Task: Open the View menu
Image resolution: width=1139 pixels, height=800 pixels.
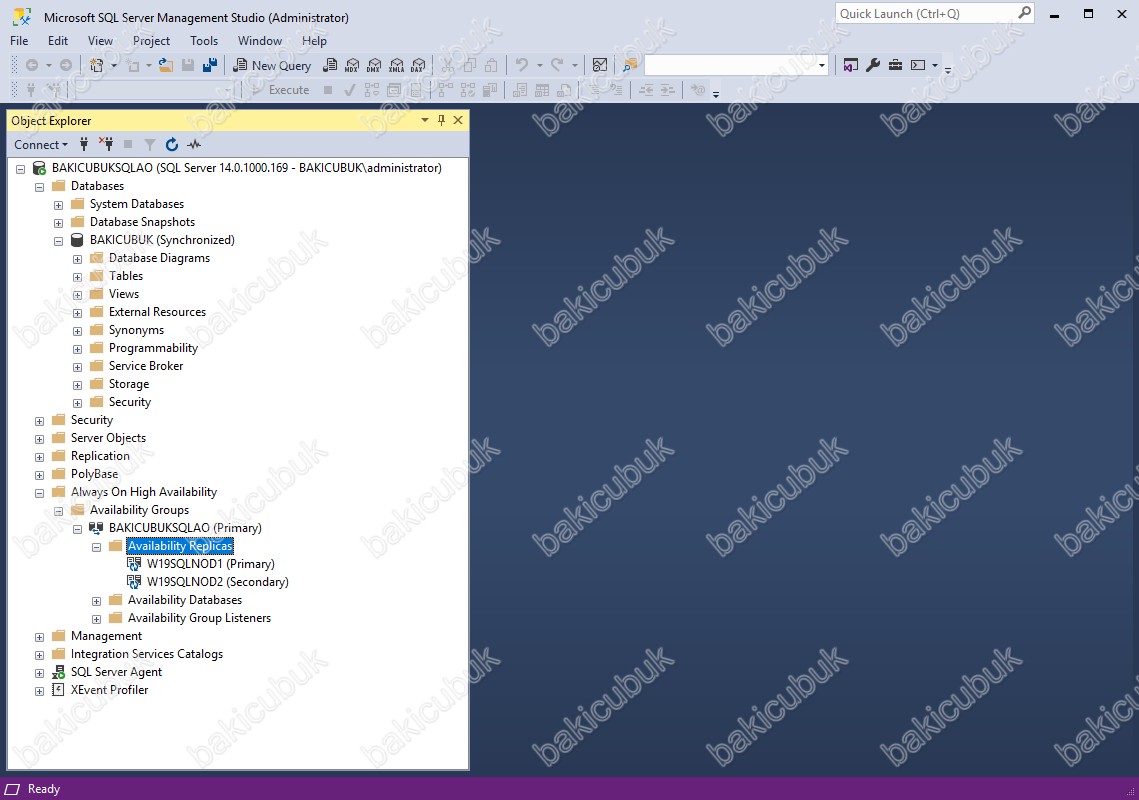Action: pyautogui.click(x=100, y=41)
